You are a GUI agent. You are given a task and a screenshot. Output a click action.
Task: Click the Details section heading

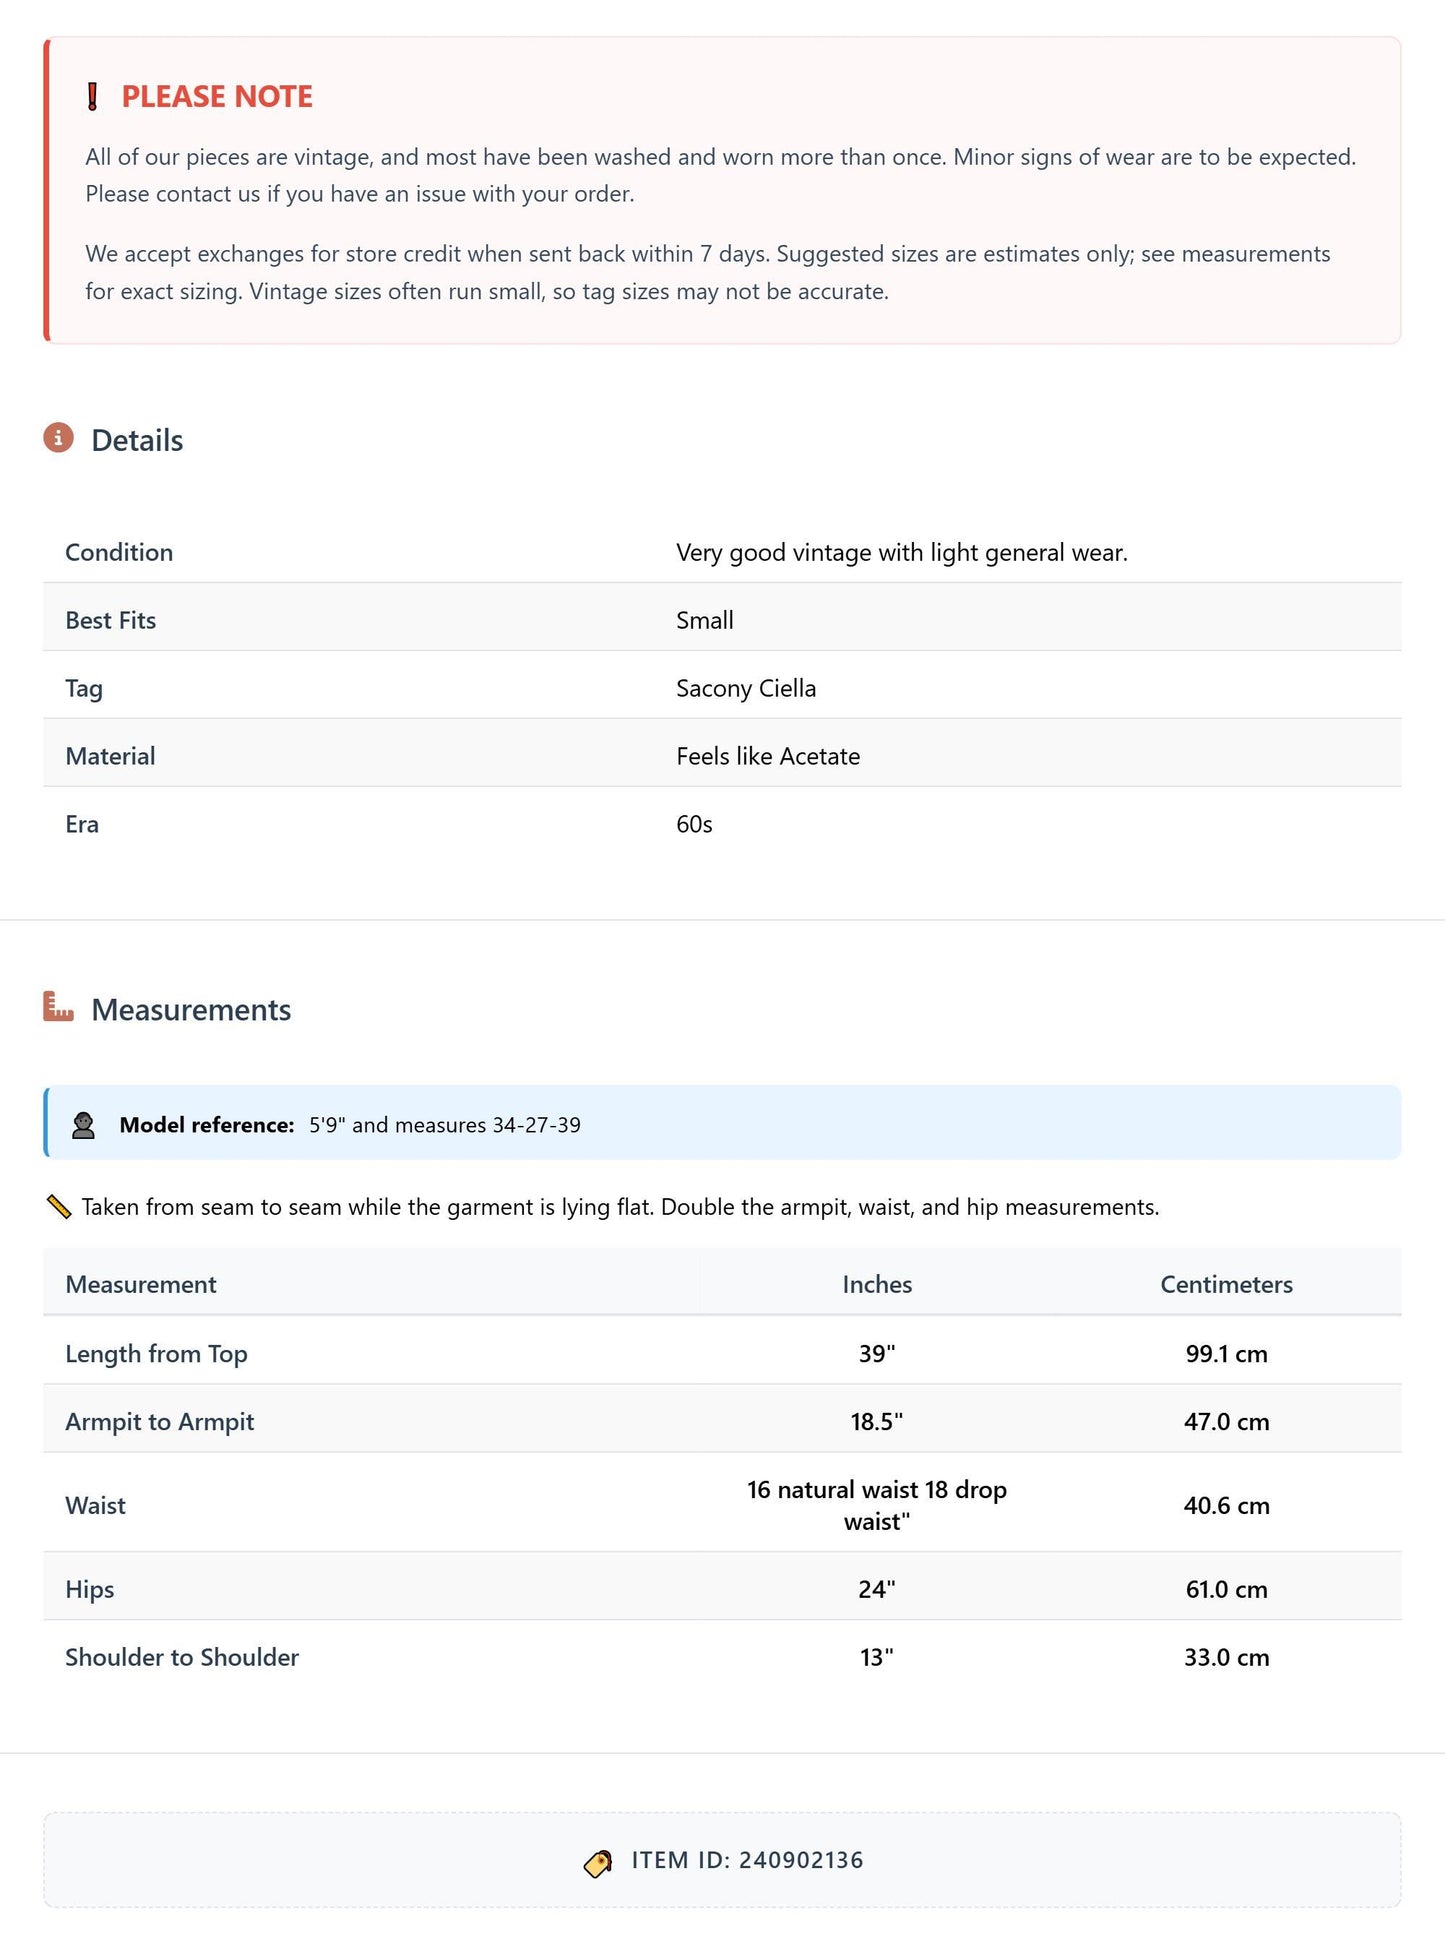tap(137, 441)
